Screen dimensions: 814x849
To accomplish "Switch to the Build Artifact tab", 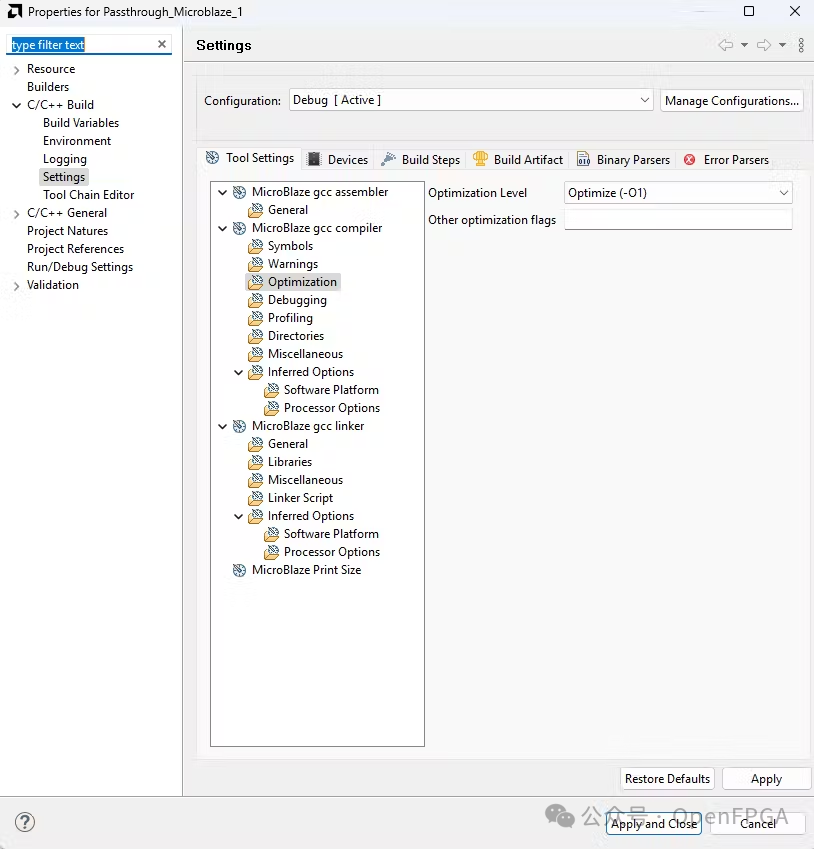I will [x=518, y=159].
